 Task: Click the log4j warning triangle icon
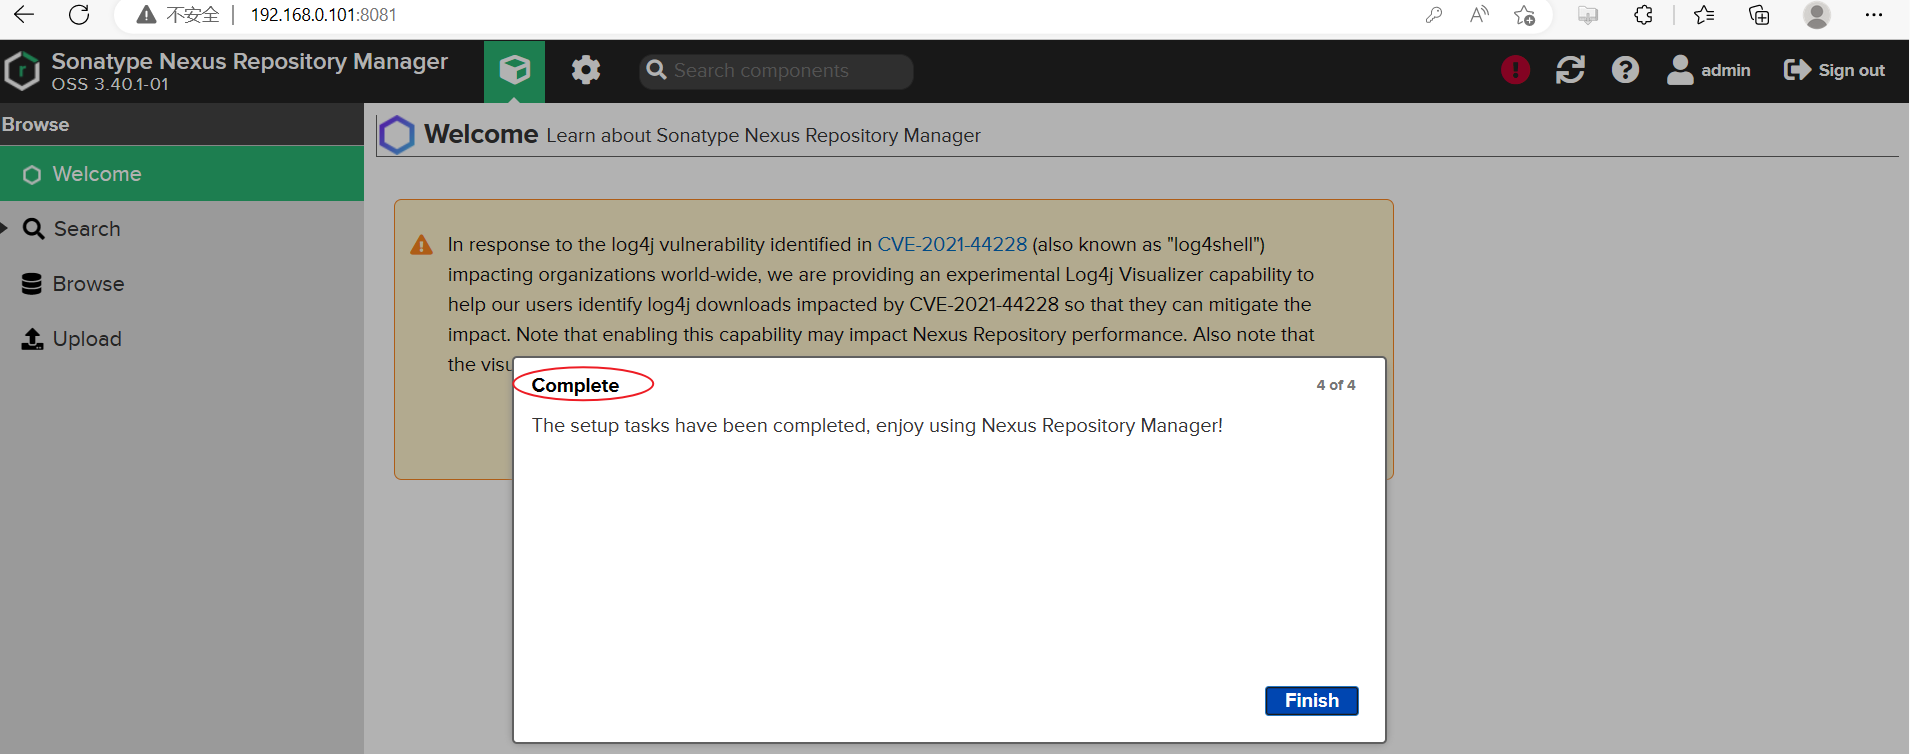[x=422, y=245]
